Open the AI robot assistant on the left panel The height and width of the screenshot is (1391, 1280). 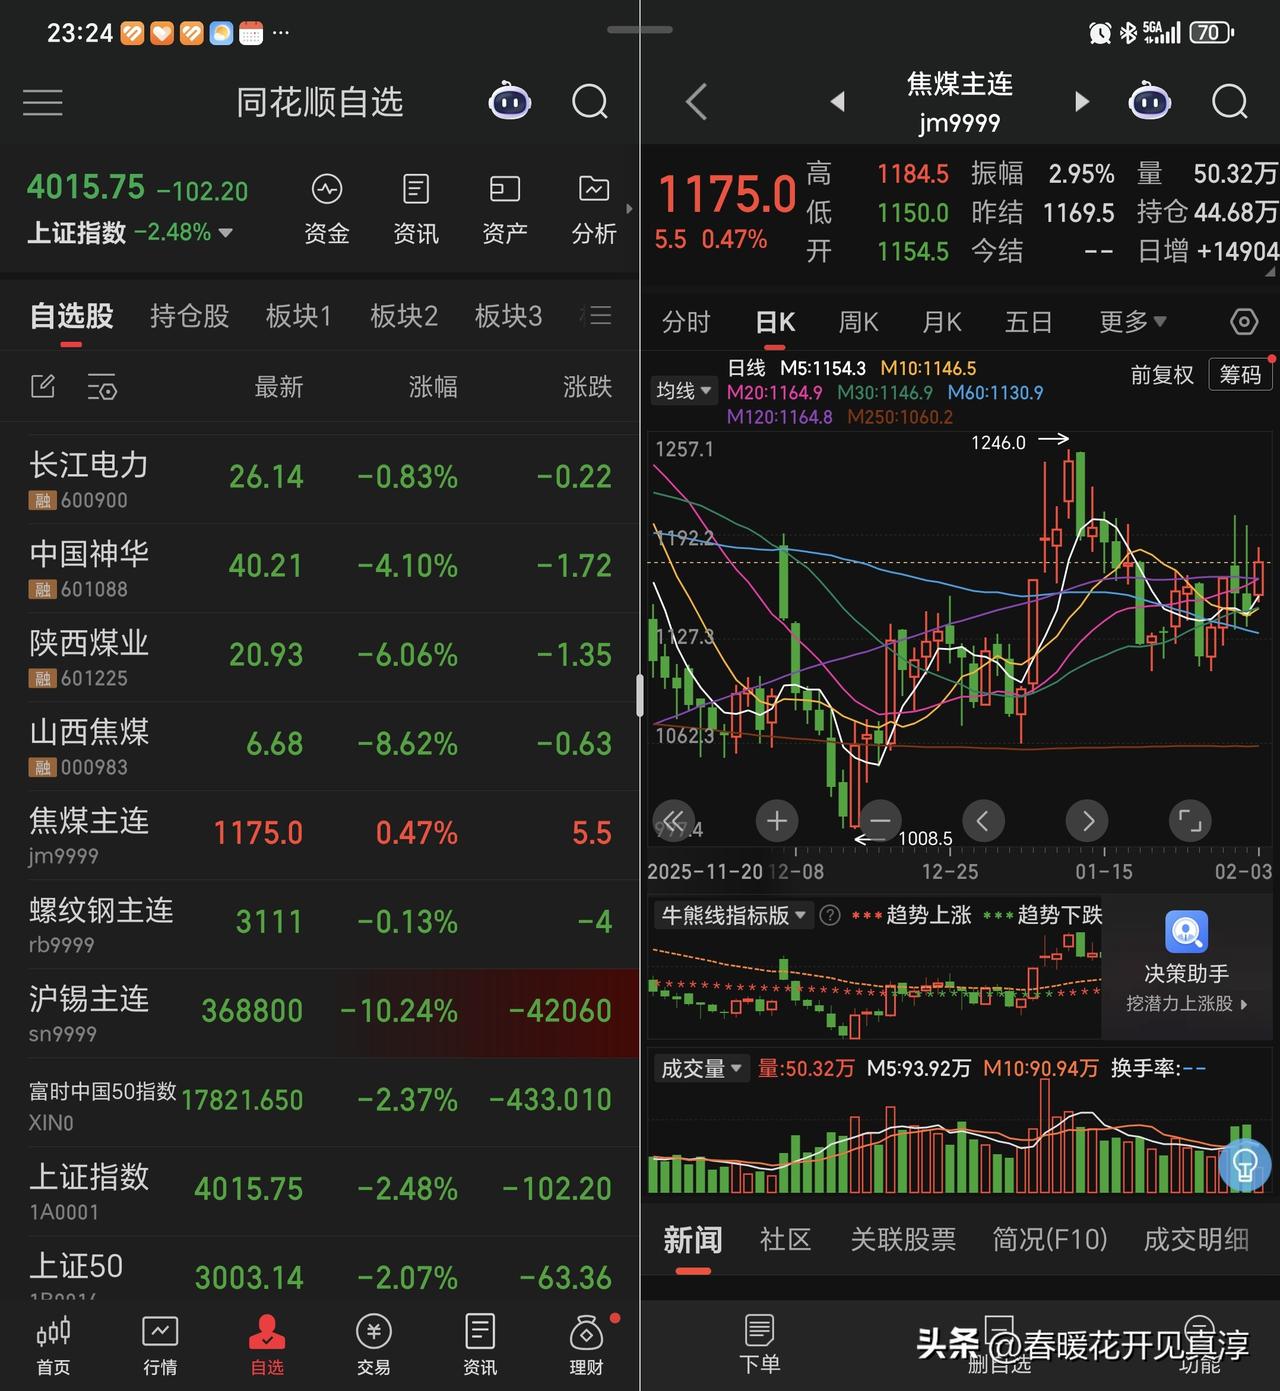tap(509, 101)
